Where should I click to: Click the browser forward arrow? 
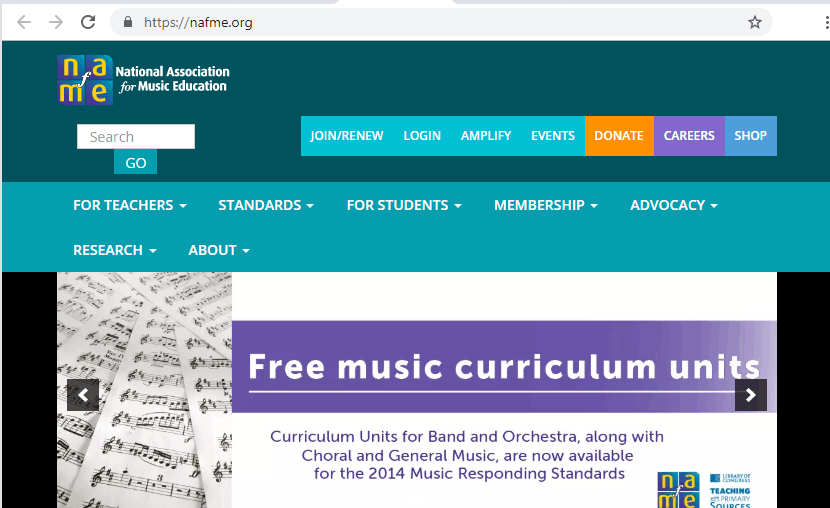(56, 22)
